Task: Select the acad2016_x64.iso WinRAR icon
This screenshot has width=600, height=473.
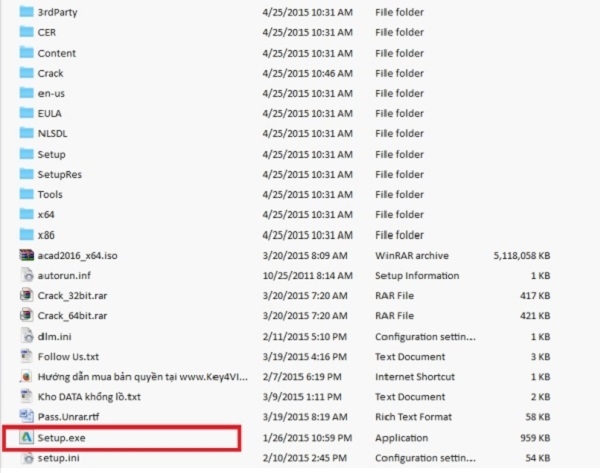Action: click(x=26, y=255)
